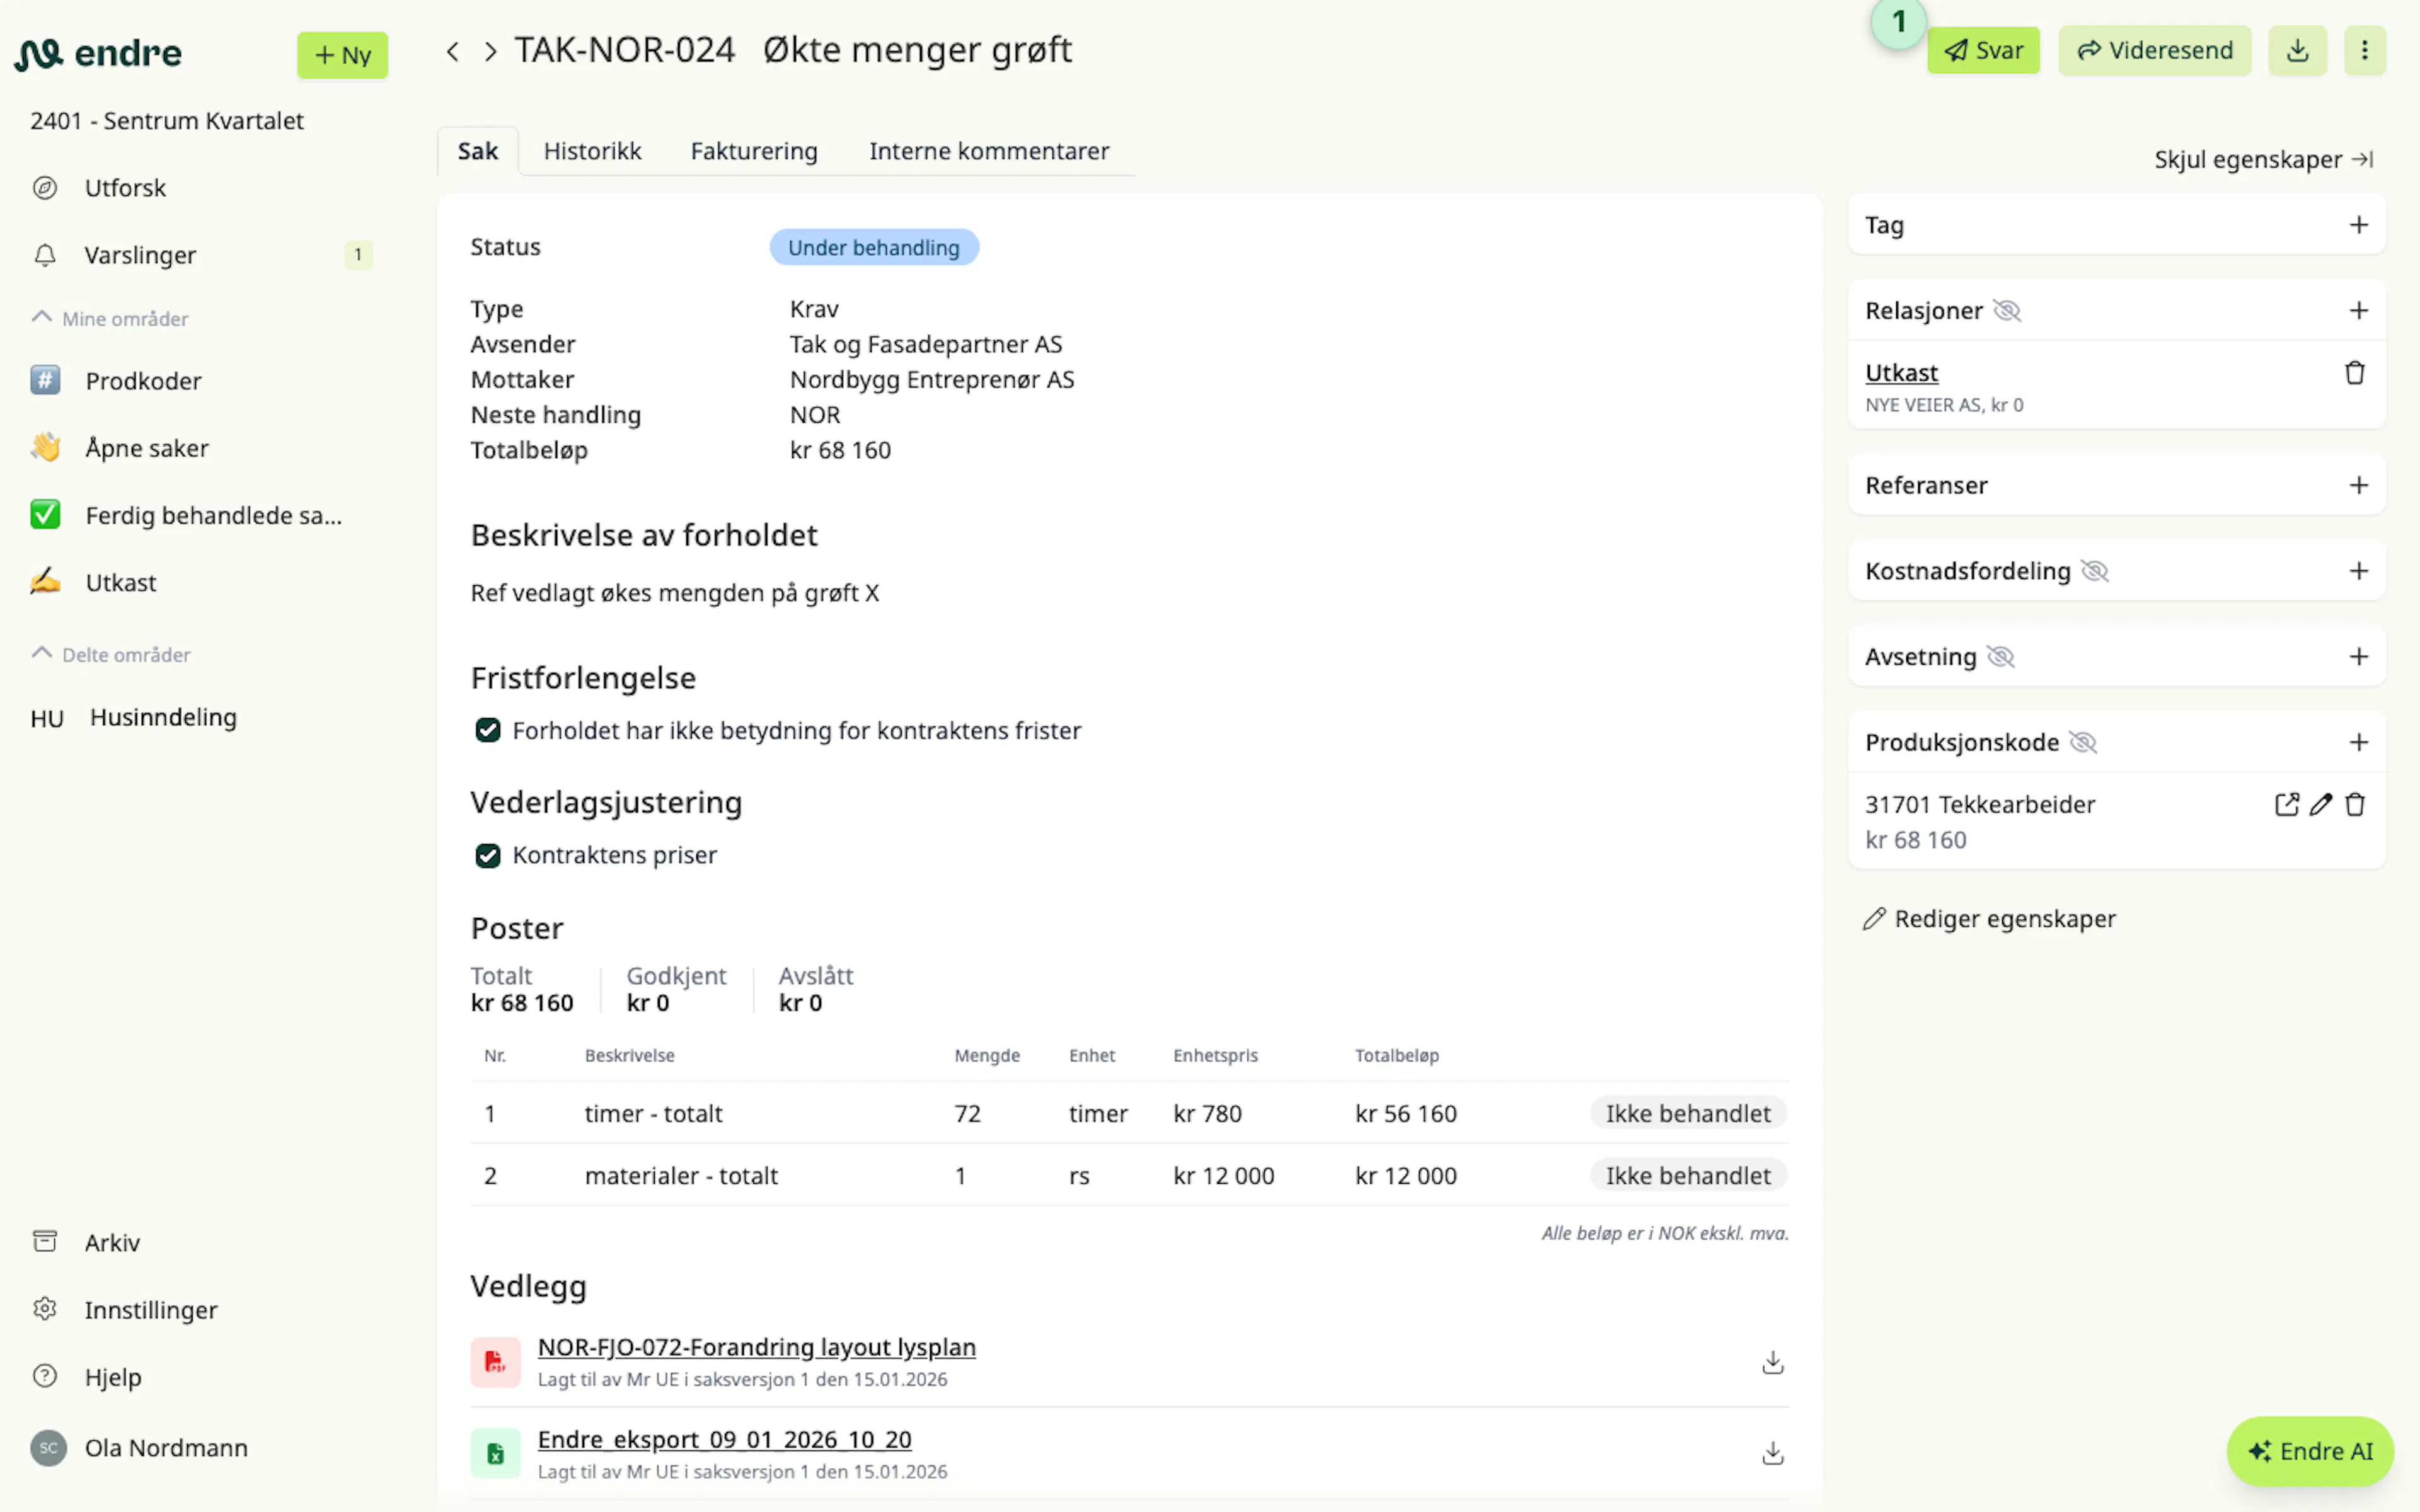
Task: Switch to Interne kommentarer tab
Action: point(989,151)
